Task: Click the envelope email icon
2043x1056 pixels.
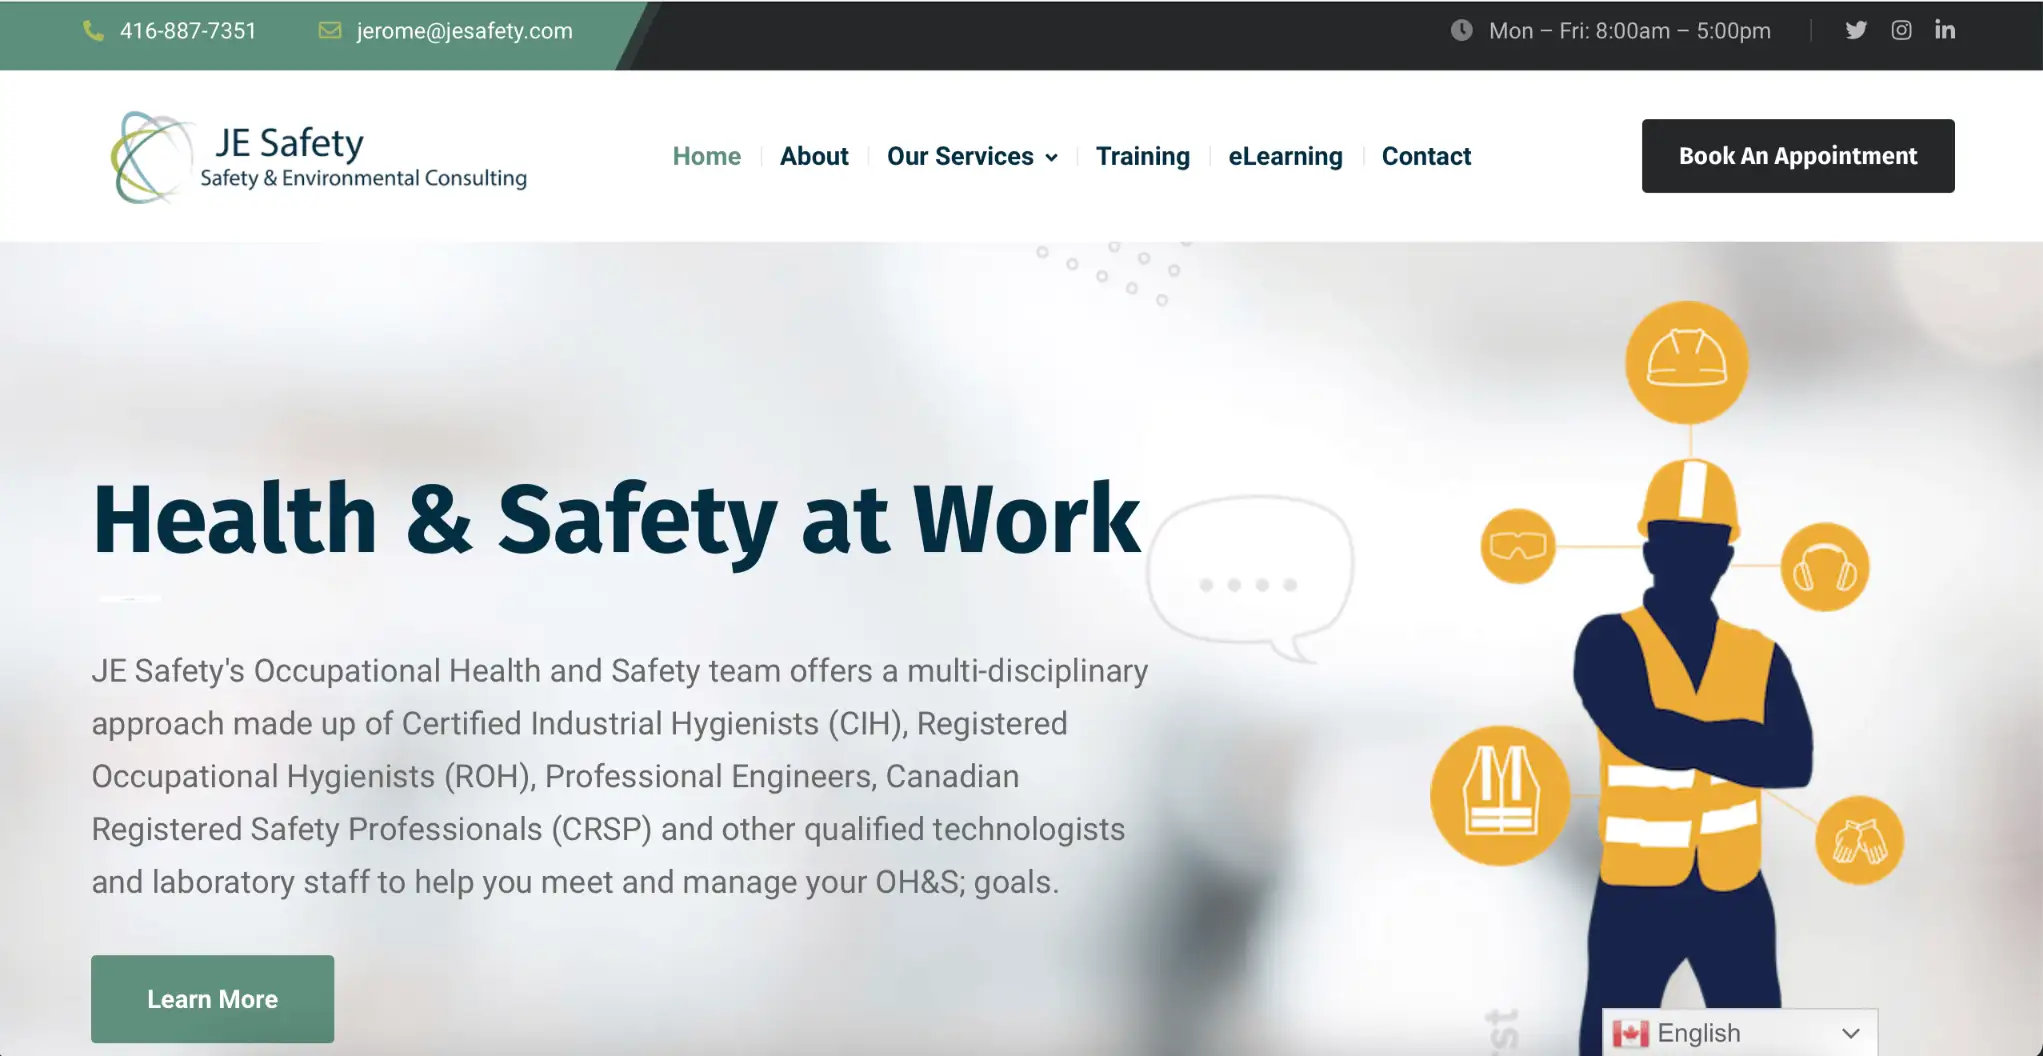Action: pyautogui.click(x=329, y=31)
